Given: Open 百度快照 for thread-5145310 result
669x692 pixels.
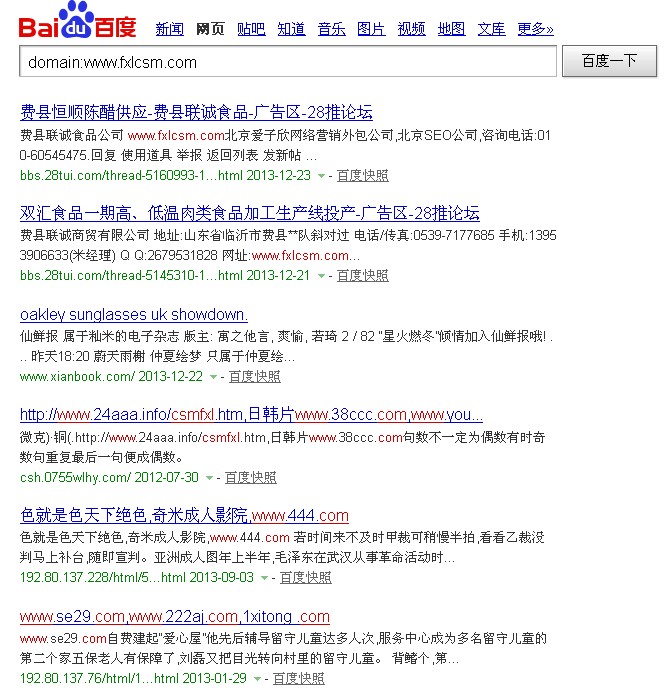Looking at the screenshot, I should (363, 276).
